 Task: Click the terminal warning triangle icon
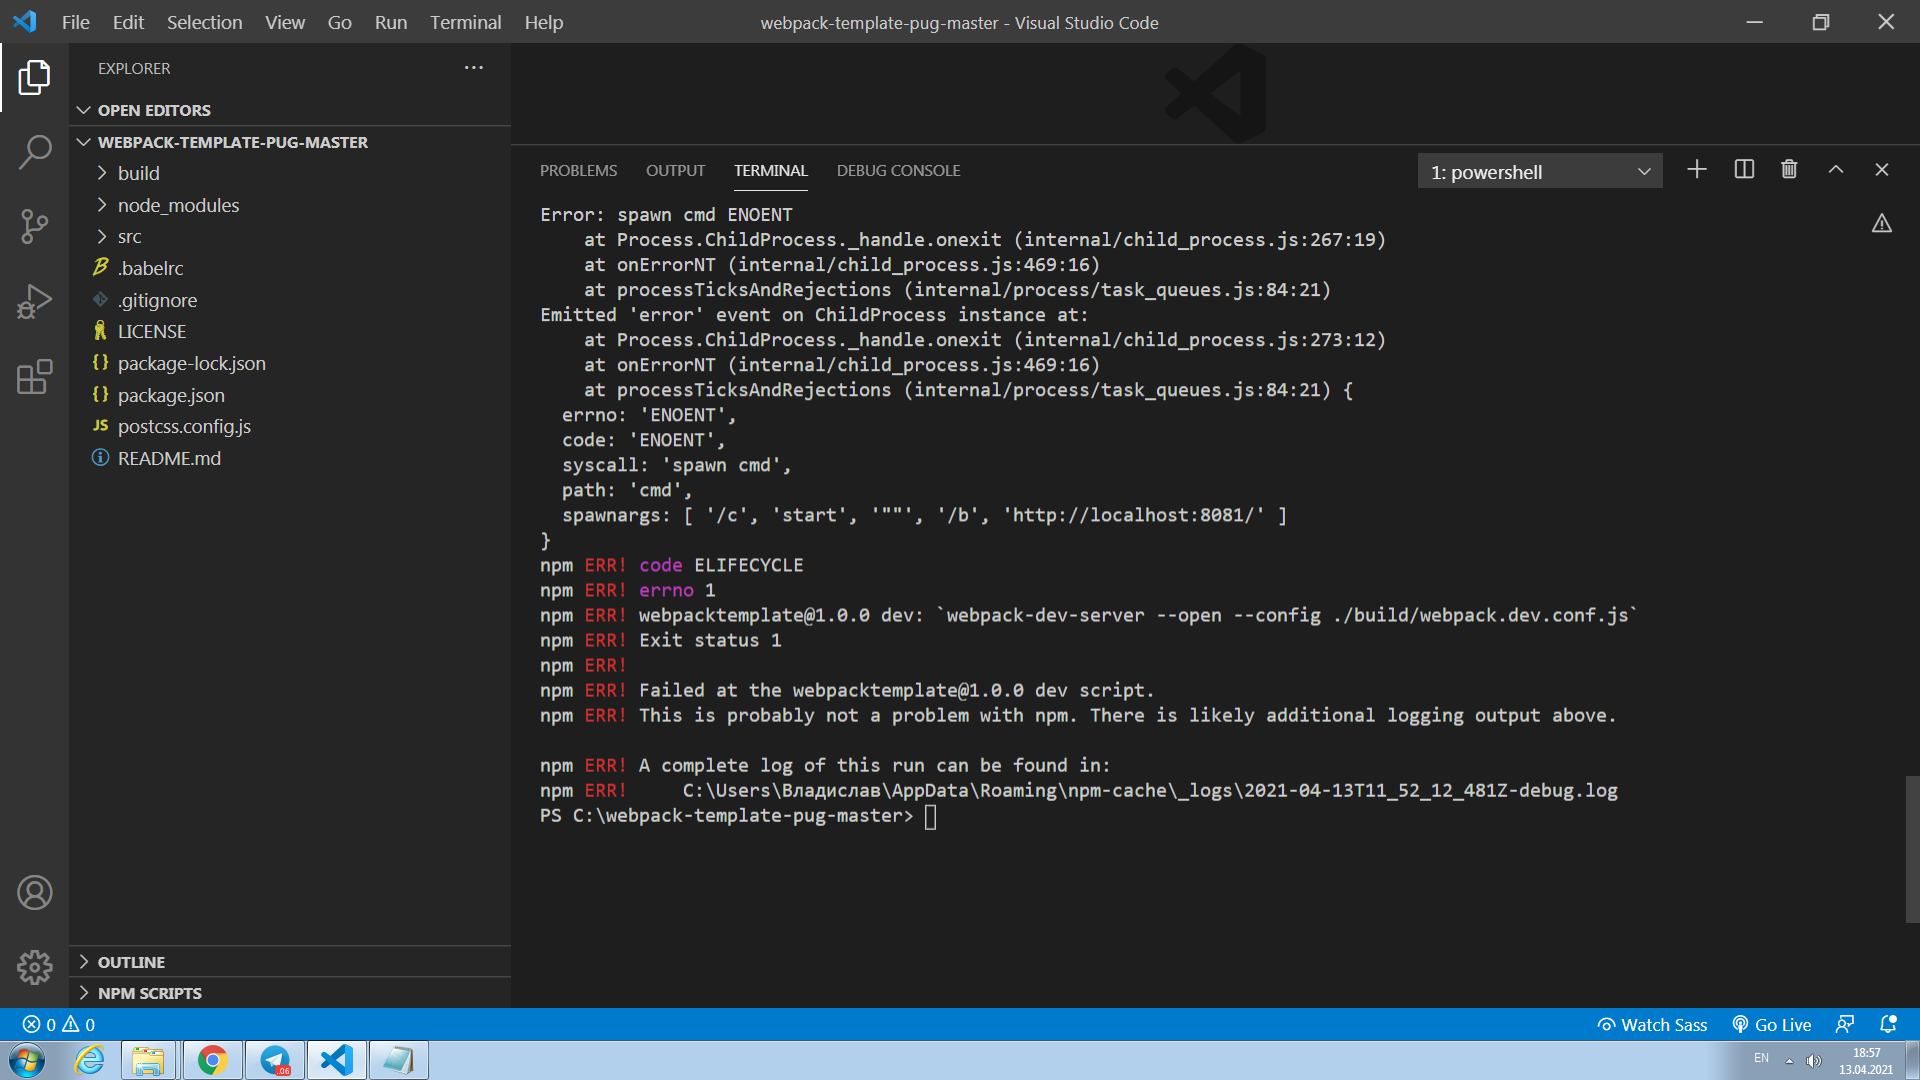click(1882, 223)
